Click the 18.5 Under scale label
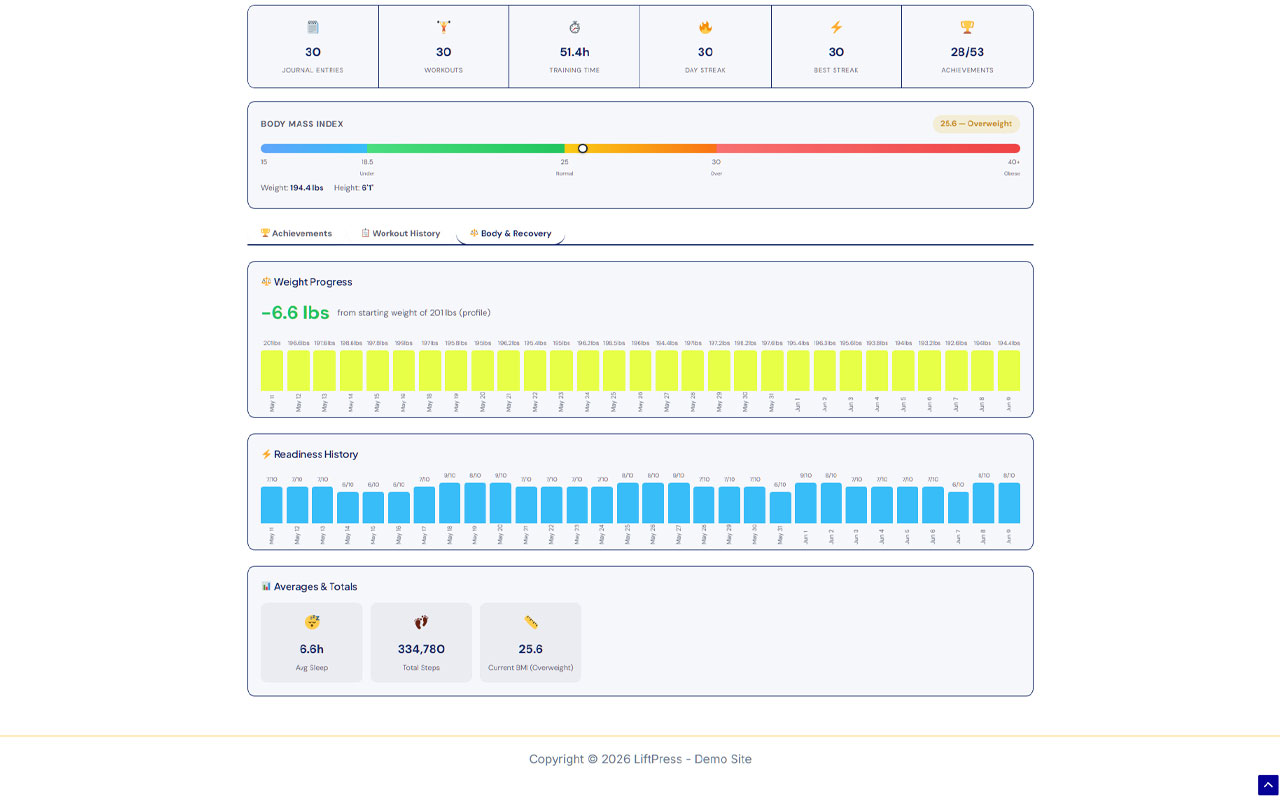 pos(367,167)
